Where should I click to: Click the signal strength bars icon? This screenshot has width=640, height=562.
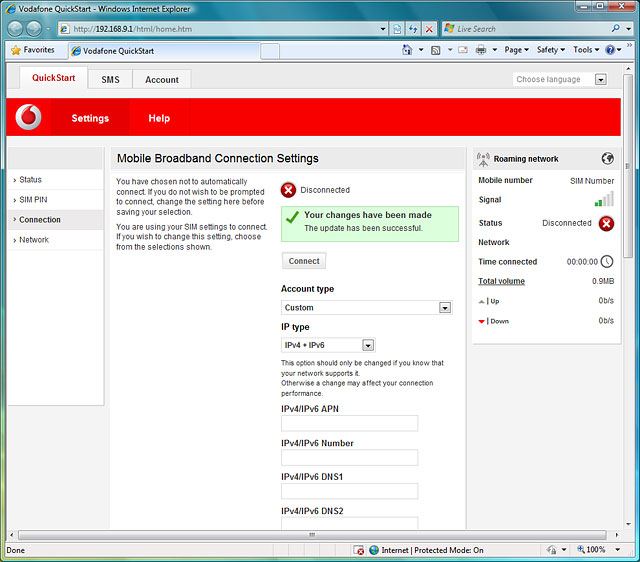tap(604, 199)
